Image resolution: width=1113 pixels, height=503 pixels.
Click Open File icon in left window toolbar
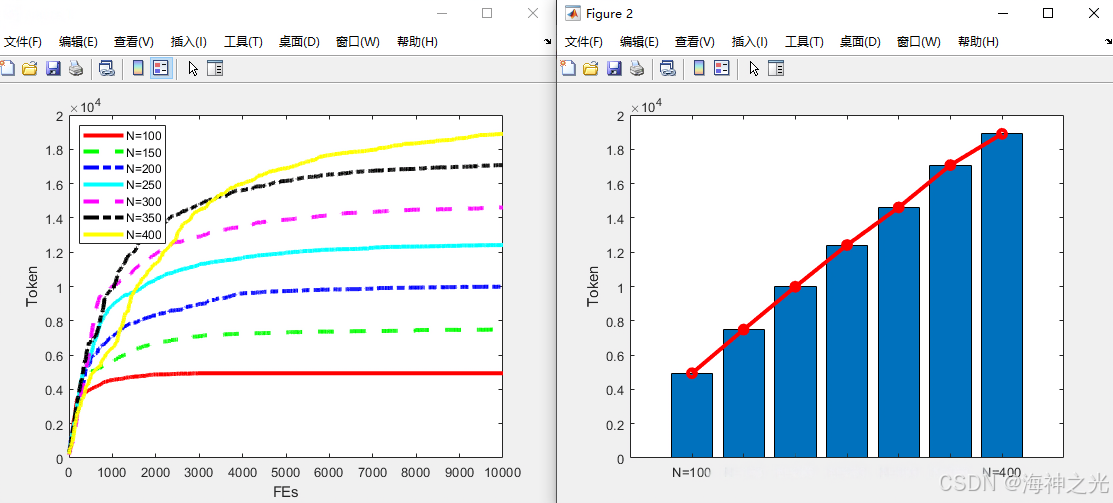pos(29,68)
